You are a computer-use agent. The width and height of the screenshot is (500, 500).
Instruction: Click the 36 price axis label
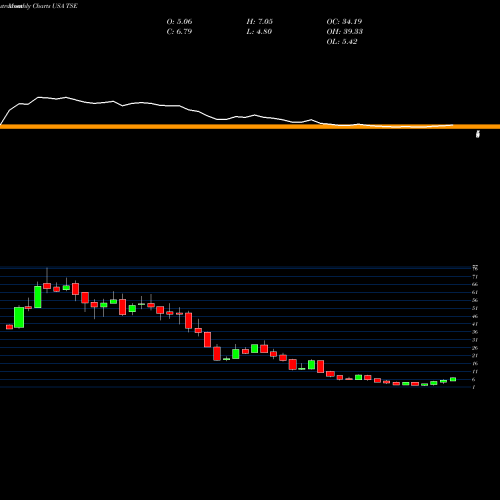coord(475,332)
